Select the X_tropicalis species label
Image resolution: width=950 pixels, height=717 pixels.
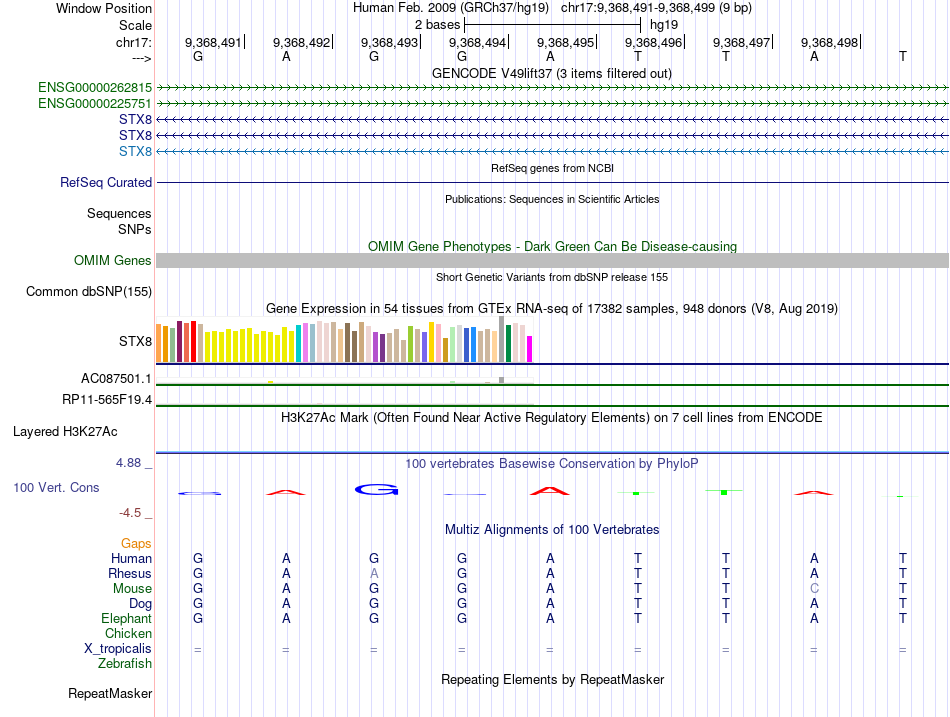click(x=118, y=649)
